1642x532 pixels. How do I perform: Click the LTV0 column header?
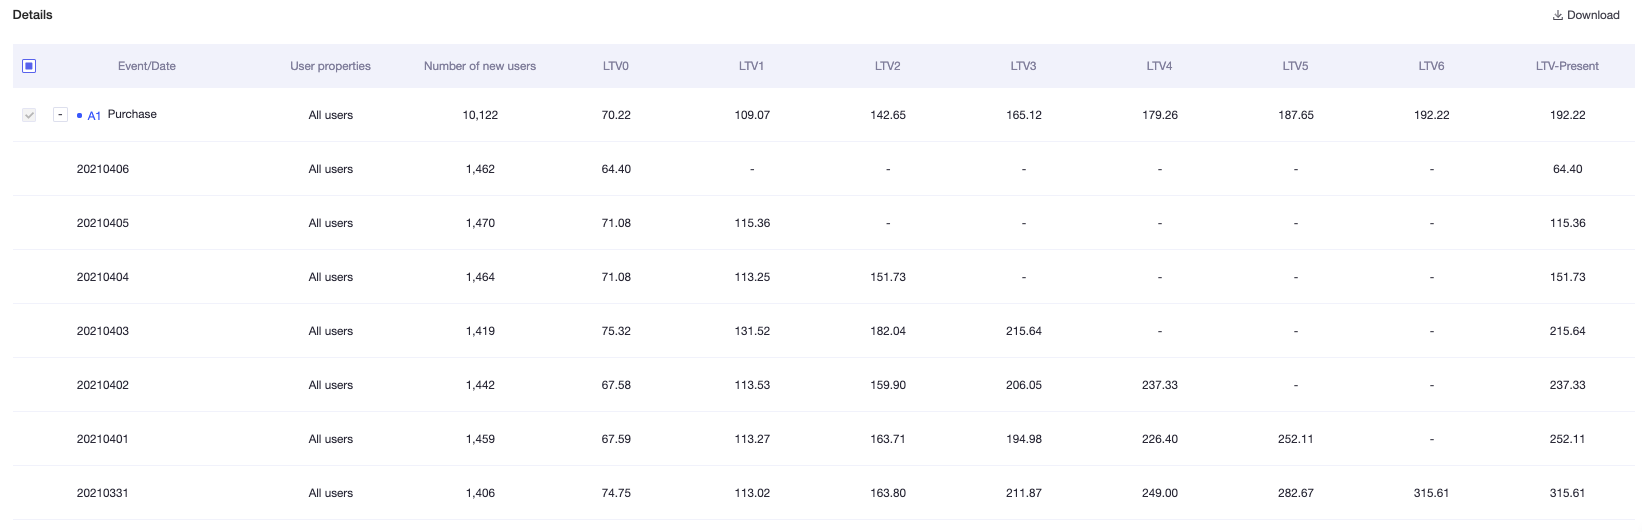point(616,66)
